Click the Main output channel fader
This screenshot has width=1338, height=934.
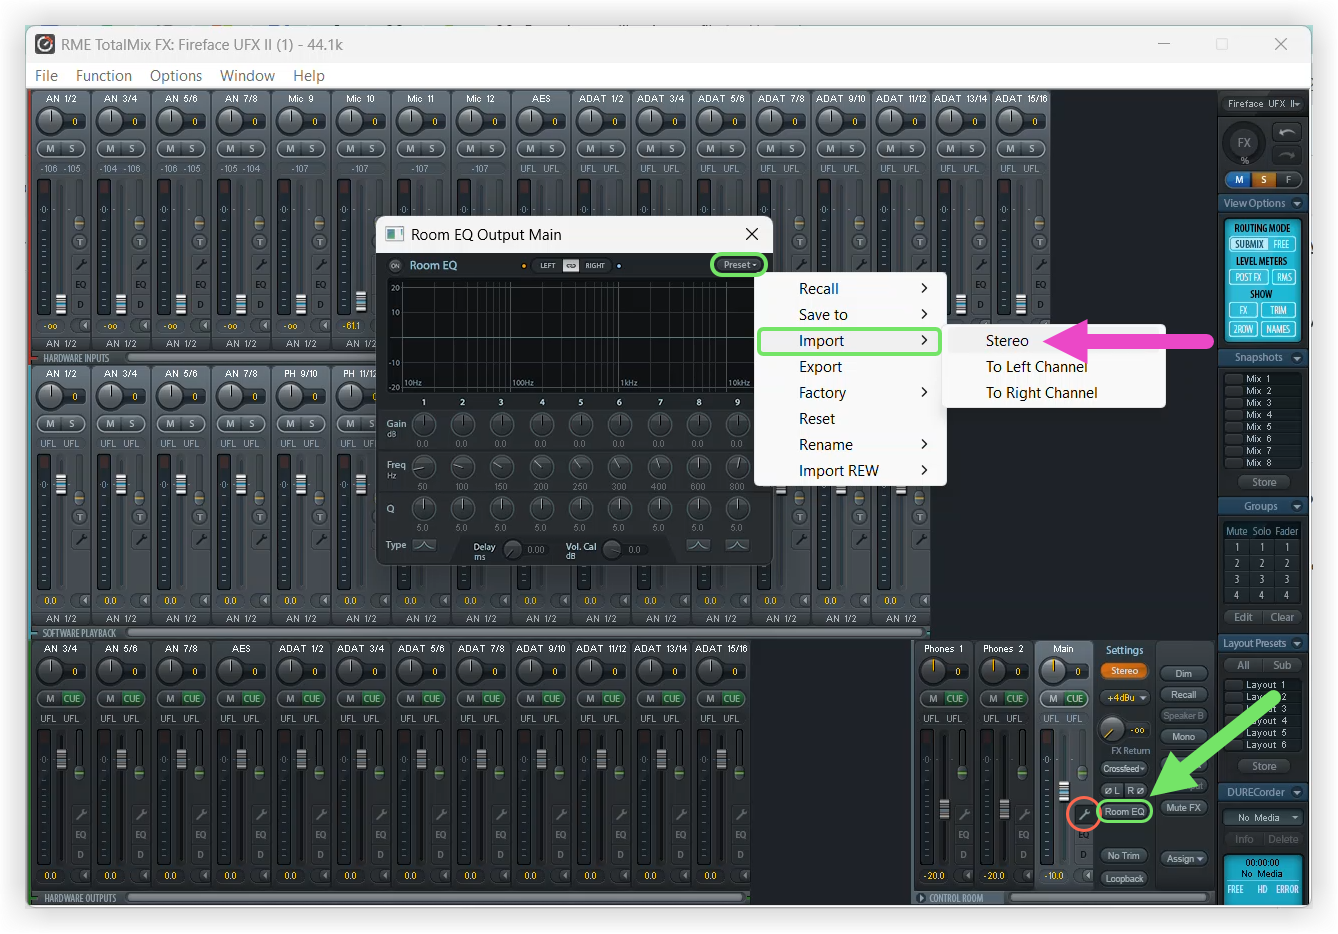(1064, 793)
